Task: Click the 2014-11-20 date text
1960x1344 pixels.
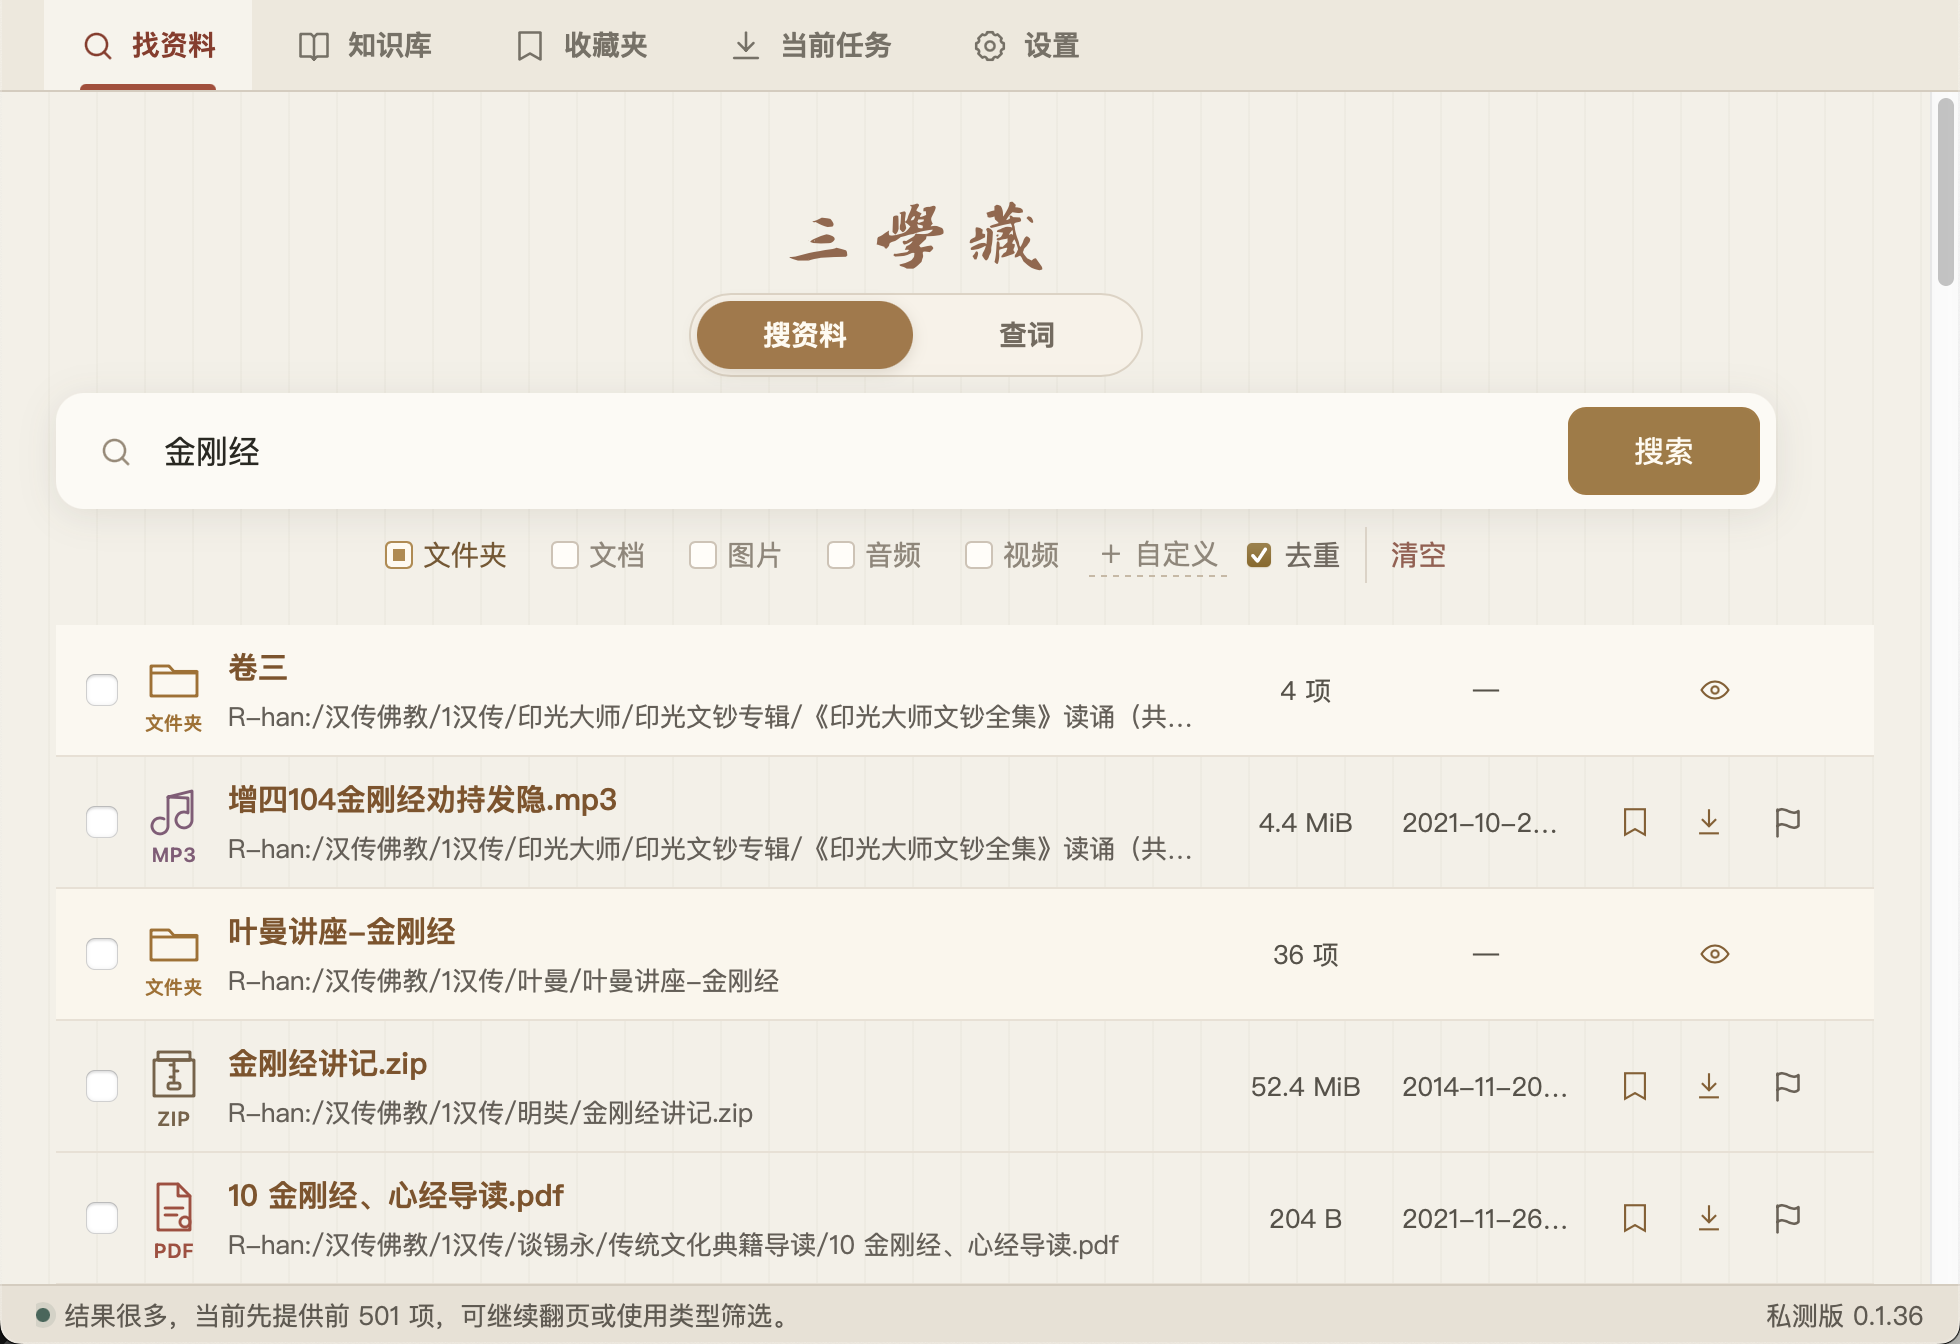Action: coord(1485,1086)
